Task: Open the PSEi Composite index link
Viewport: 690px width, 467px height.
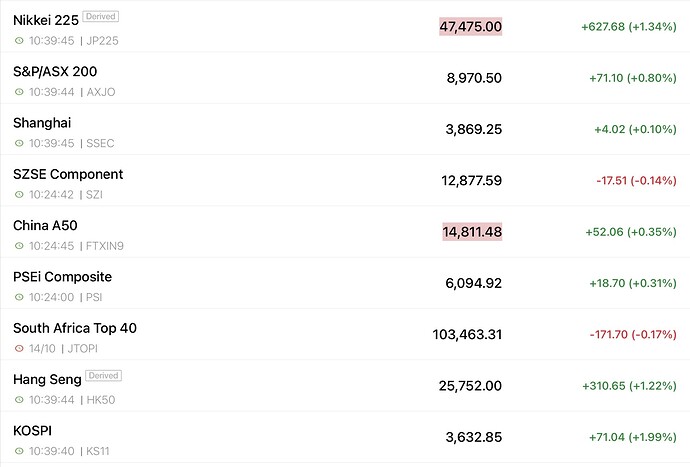Action: pyautogui.click(x=62, y=276)
